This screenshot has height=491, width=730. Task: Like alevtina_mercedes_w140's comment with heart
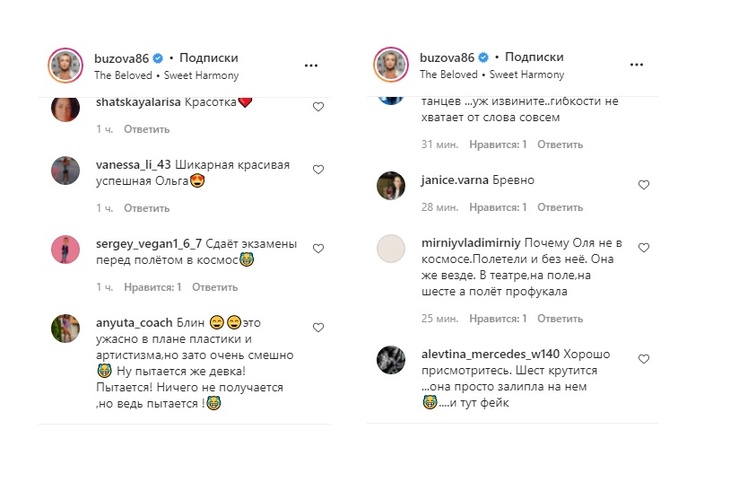[644, 359]
